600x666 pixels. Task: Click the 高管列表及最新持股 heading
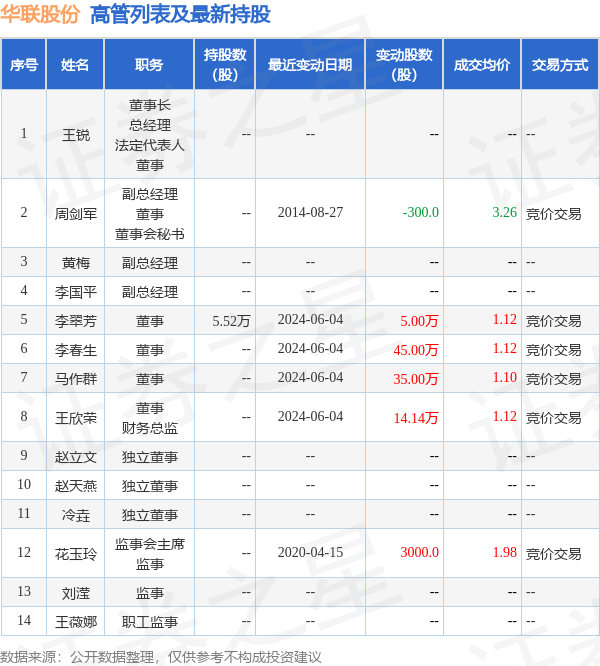[180, 14]
